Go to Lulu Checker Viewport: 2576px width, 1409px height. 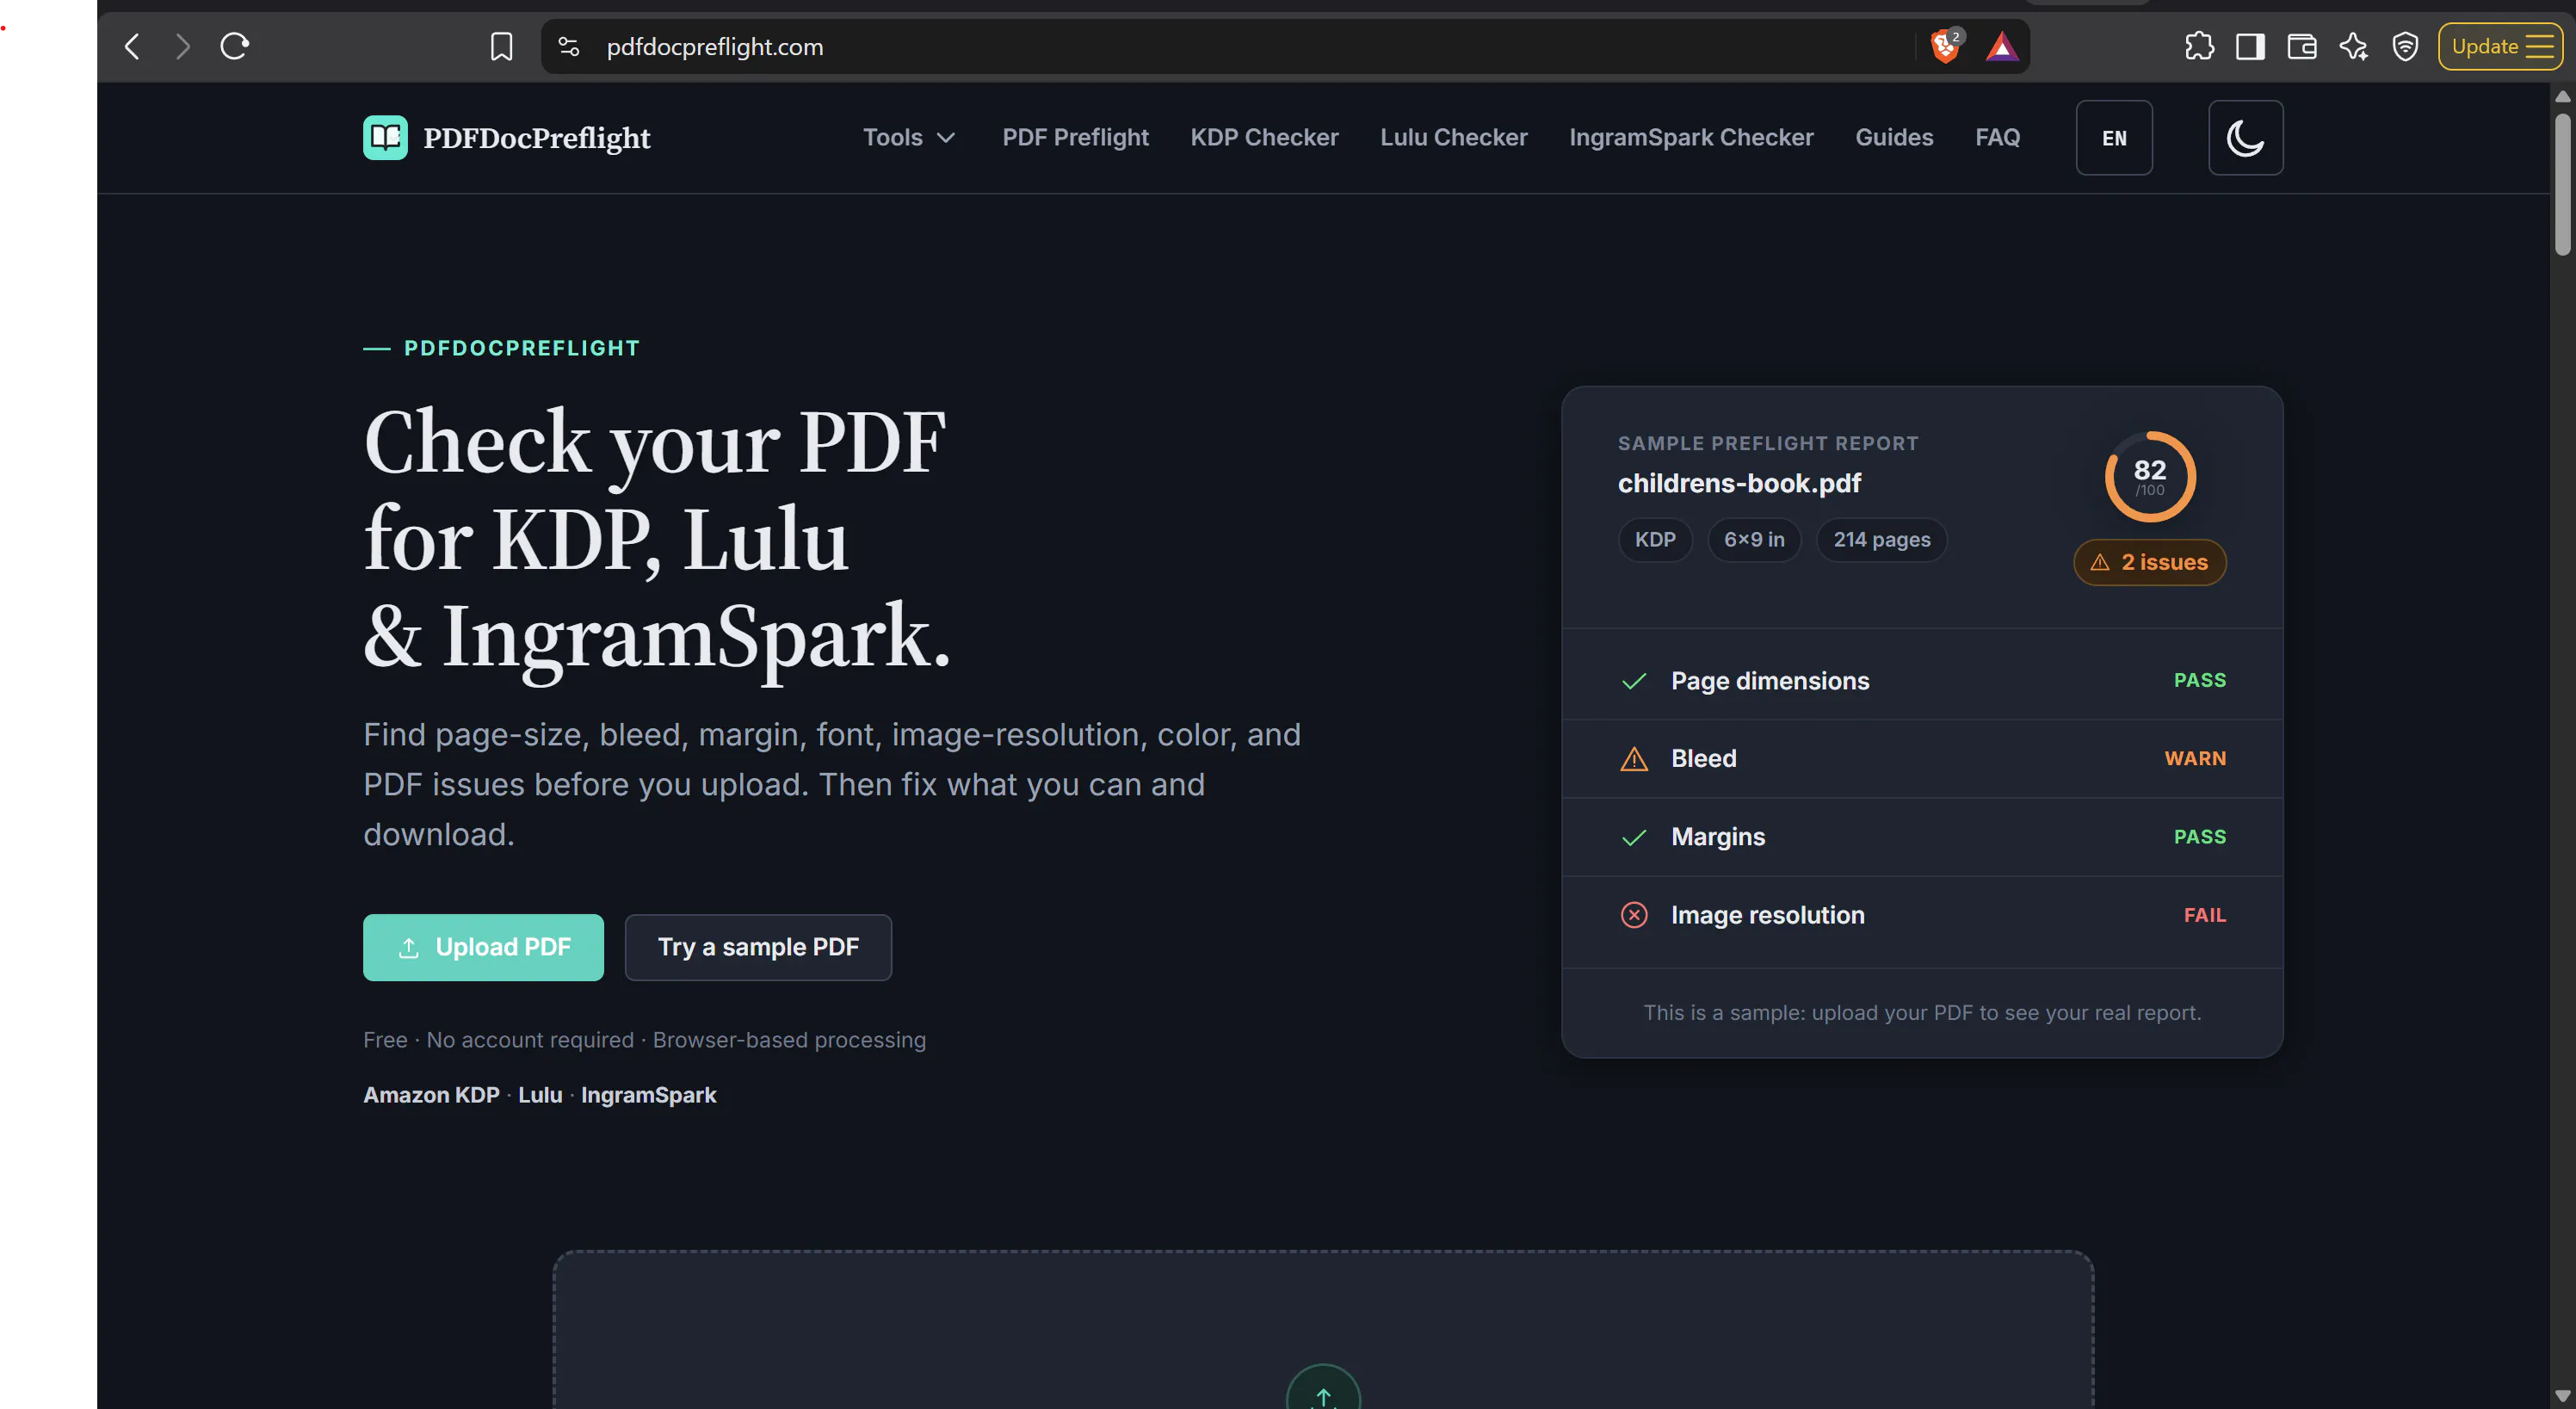(x=1453, y=137)
